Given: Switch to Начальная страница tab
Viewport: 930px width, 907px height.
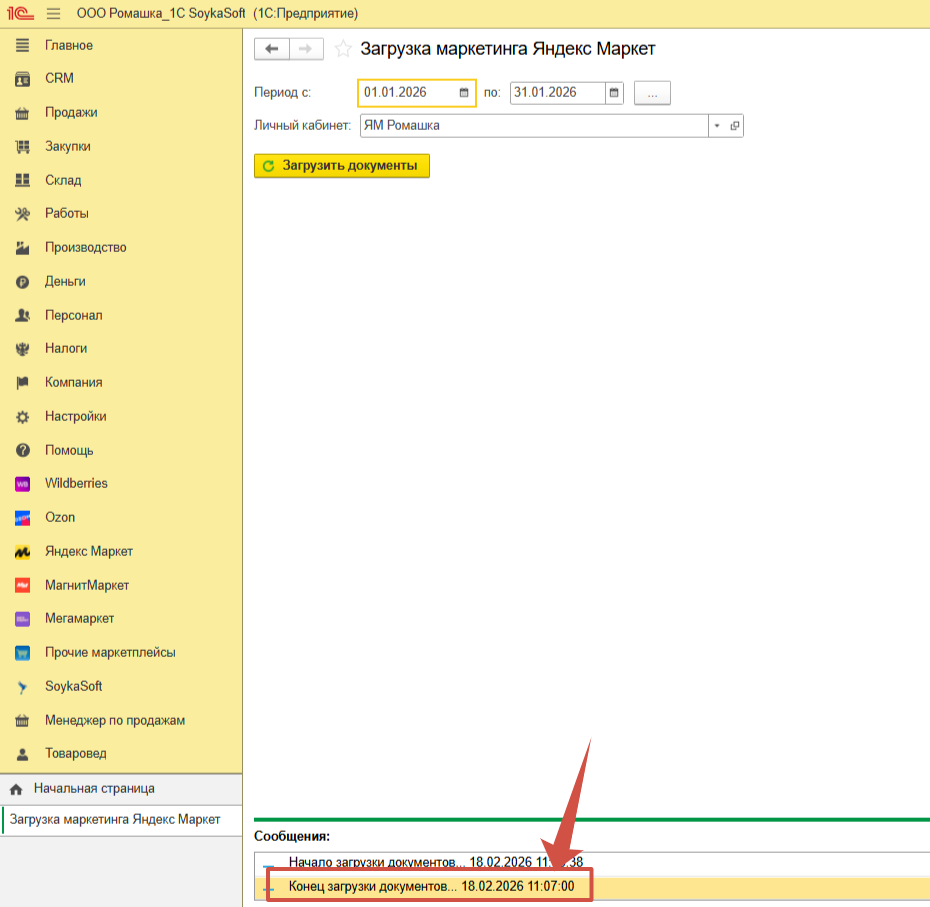Looking at the screenshot, I should (x=94, y=788).
